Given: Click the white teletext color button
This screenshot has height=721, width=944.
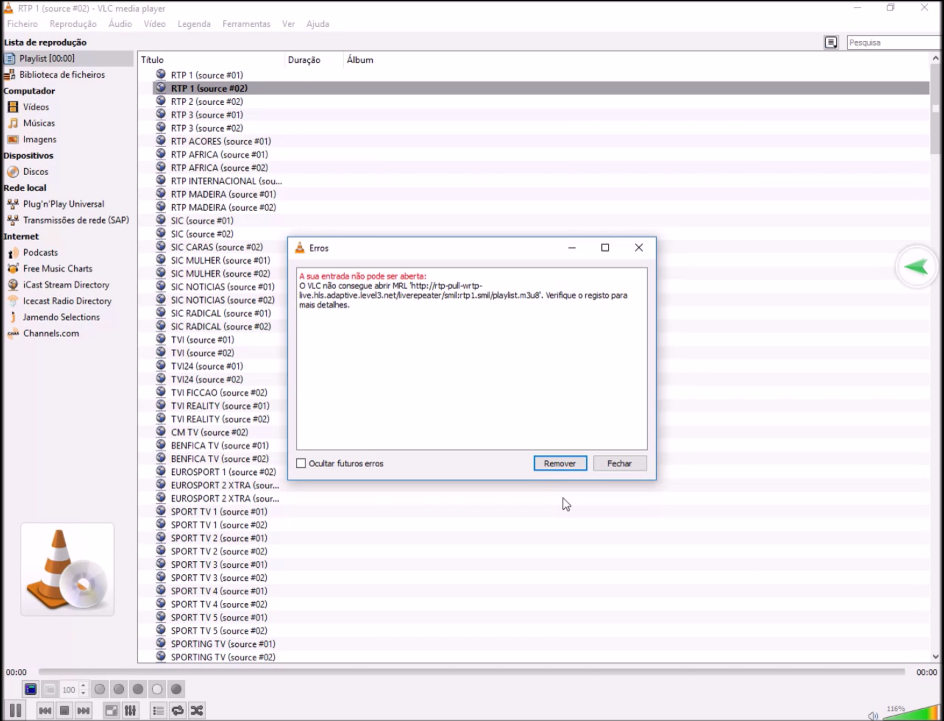Looking at the screenshot, I should coord(157,689).
